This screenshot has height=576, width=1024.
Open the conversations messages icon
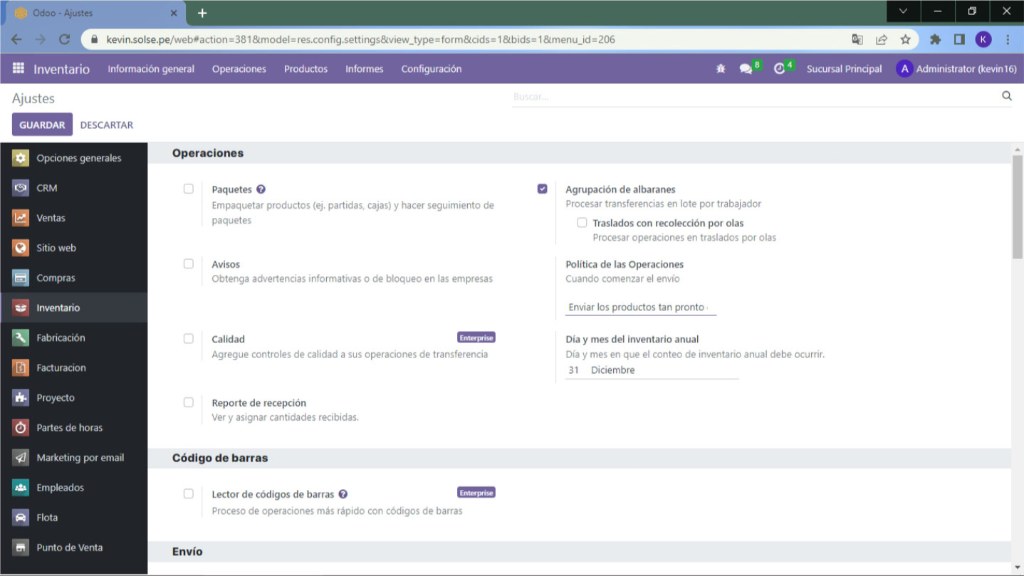click(746, 69)
